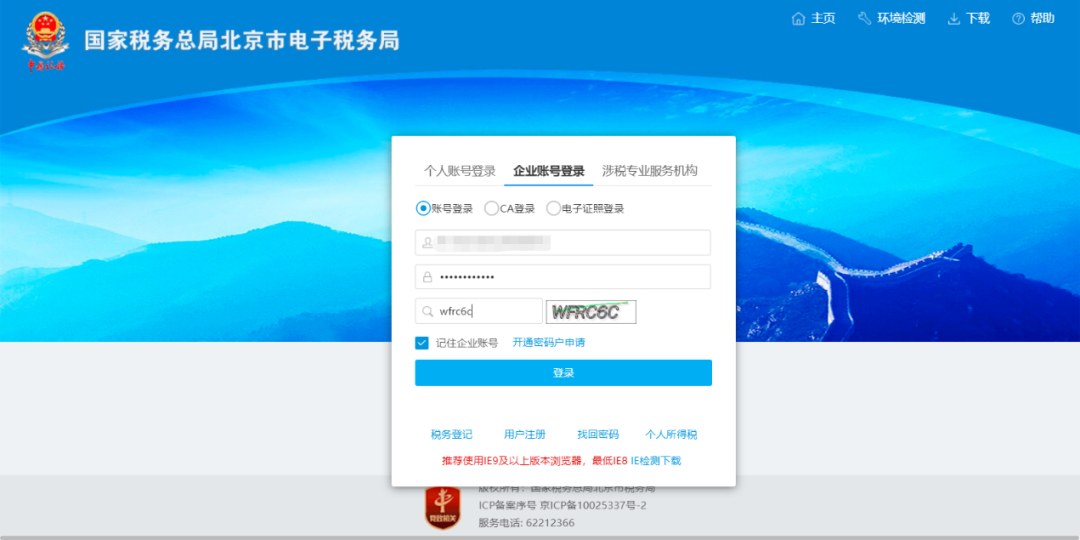Image resolution: width=1080 pixels, height=540 pixels.
Task: Click the wrench icon for 环境检测
Action: [x=864, y=19]
